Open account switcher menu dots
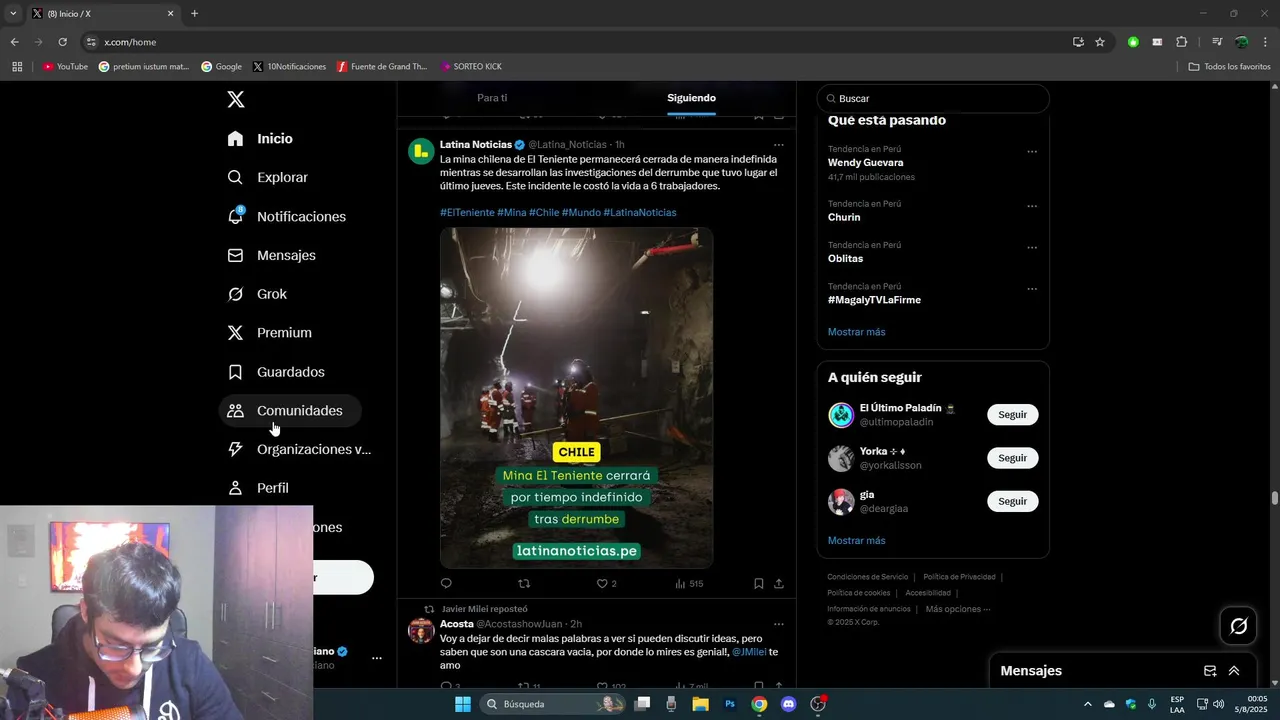This screenshot has height=720, width=1280. 377,658
